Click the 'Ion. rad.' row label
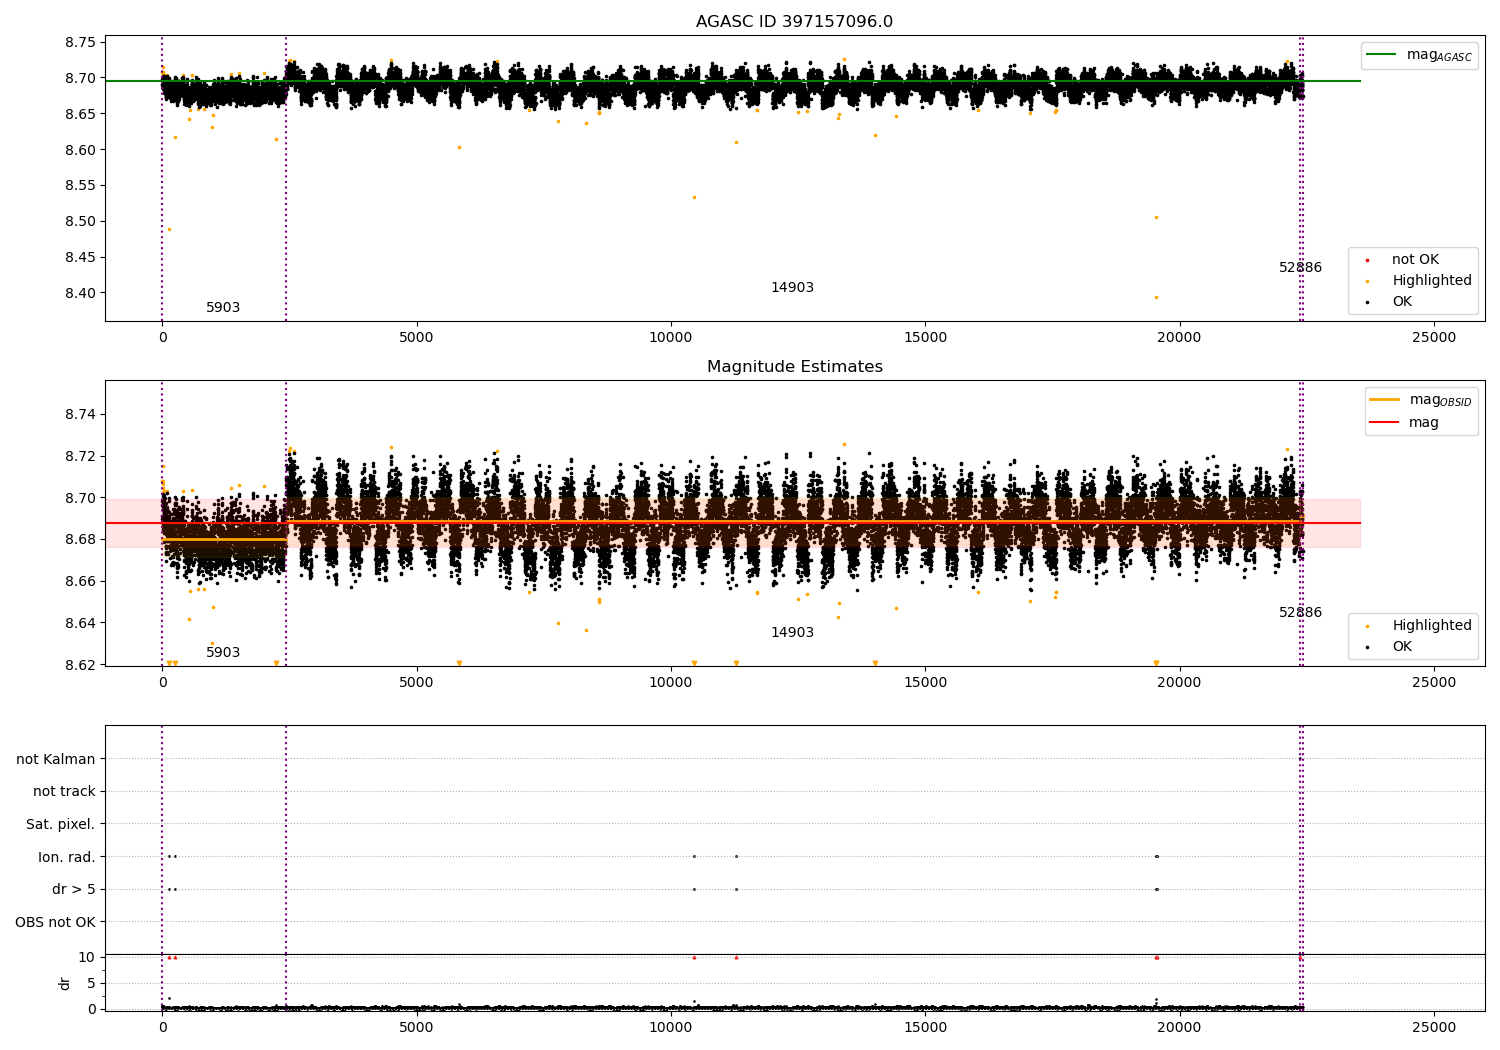The height and width of the screenshot is (1050, 1500). pos(67,857)
